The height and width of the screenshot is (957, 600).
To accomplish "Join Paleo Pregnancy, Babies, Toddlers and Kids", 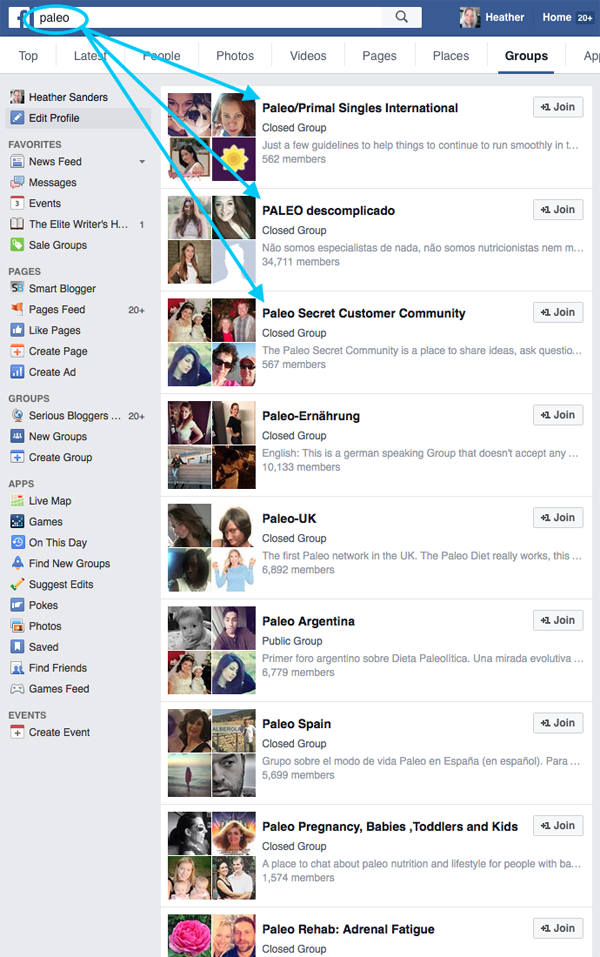I will point(558,825).
